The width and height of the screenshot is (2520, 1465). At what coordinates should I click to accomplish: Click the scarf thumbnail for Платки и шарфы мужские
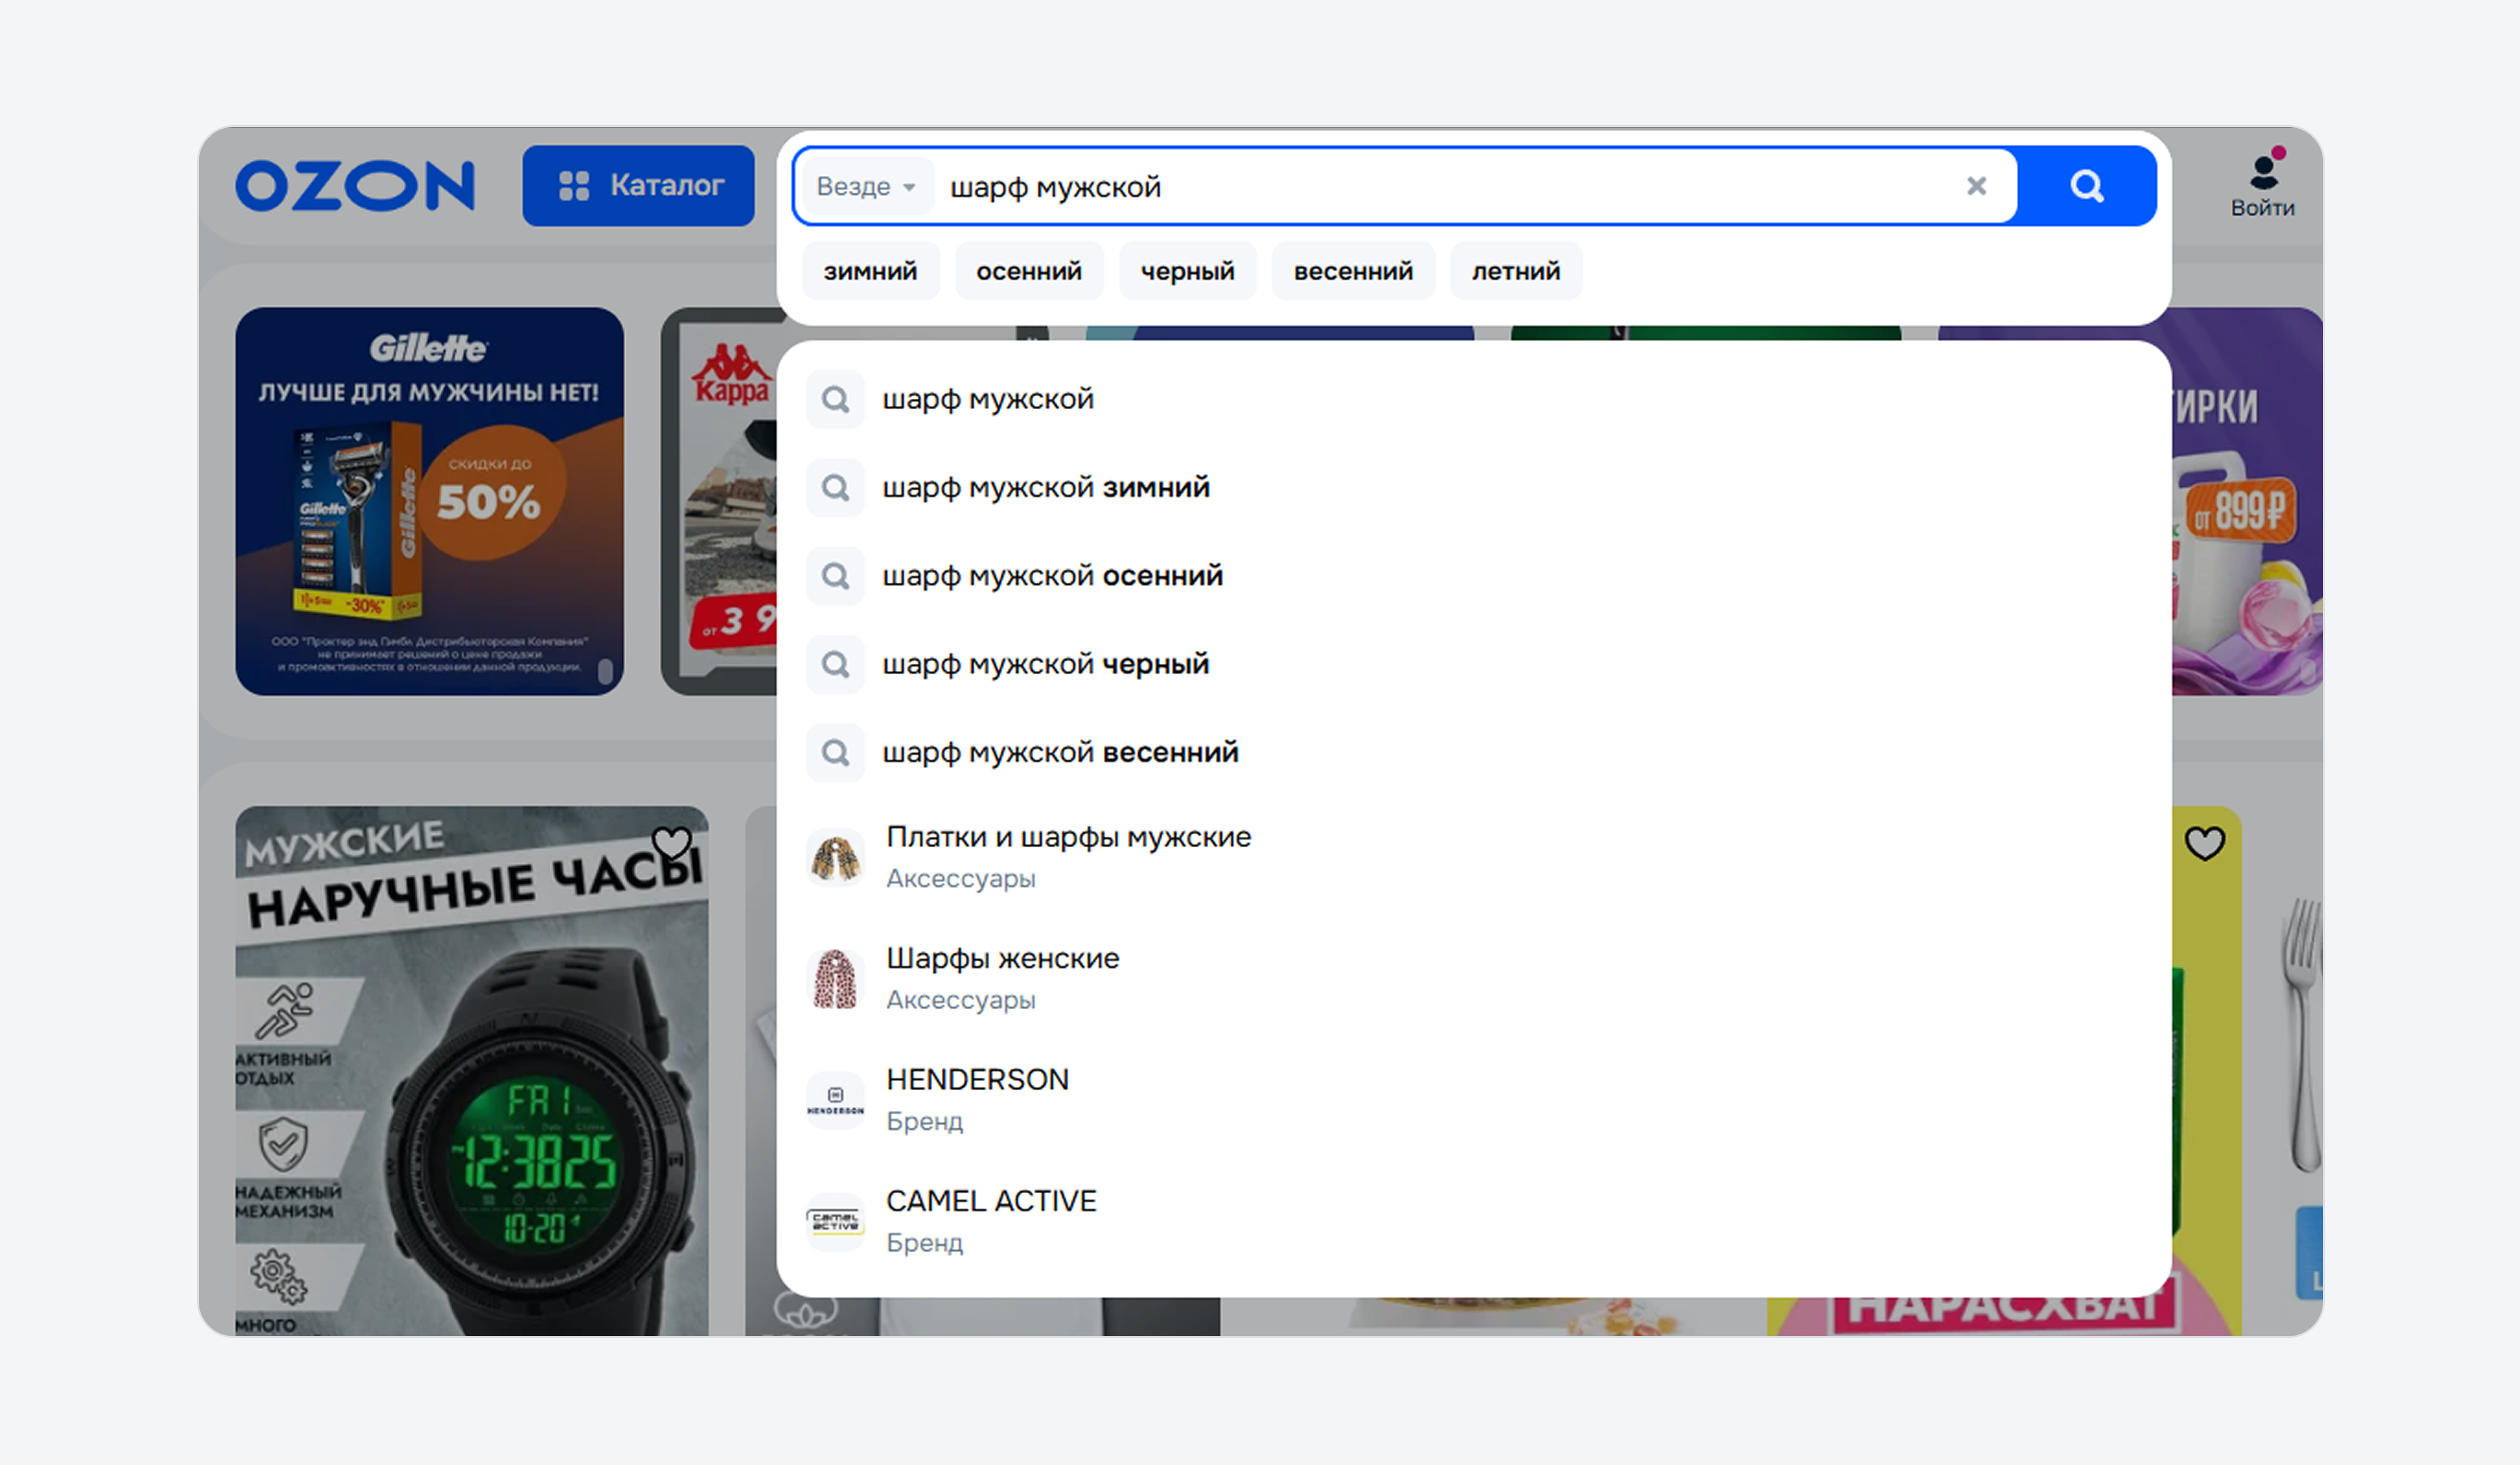point(835,858)
